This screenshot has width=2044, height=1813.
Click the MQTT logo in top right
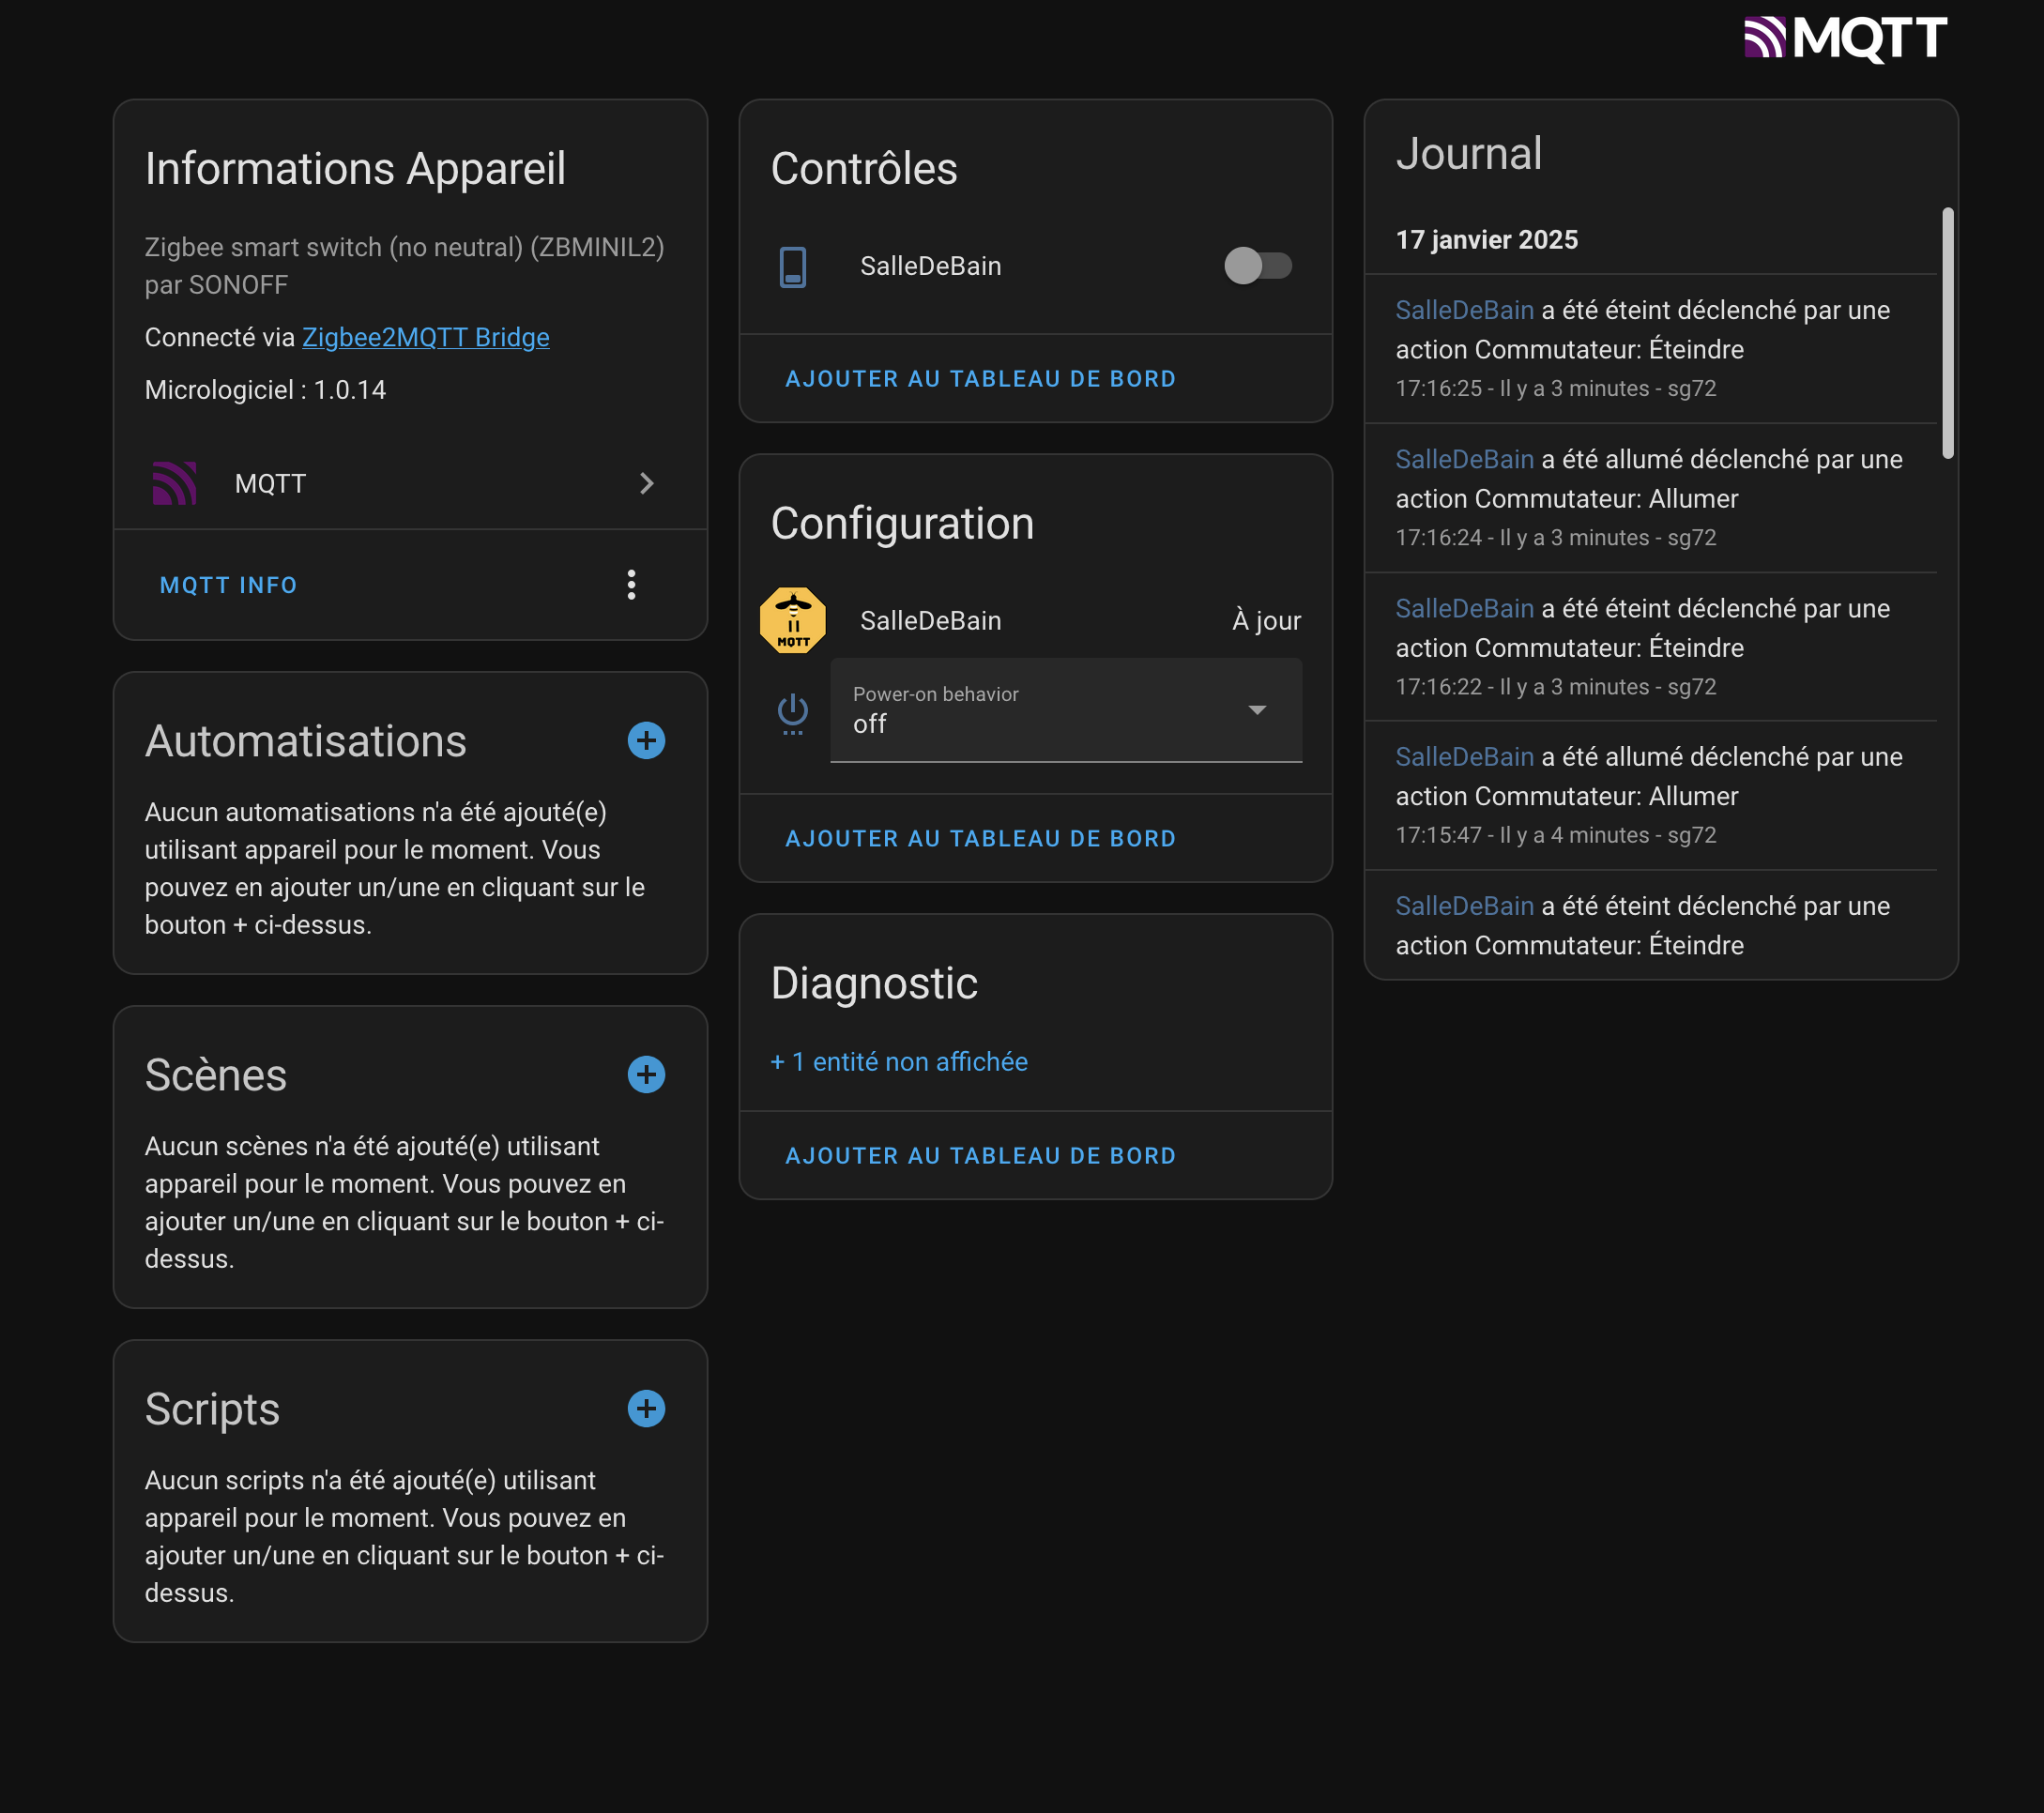pos(1844,38)
